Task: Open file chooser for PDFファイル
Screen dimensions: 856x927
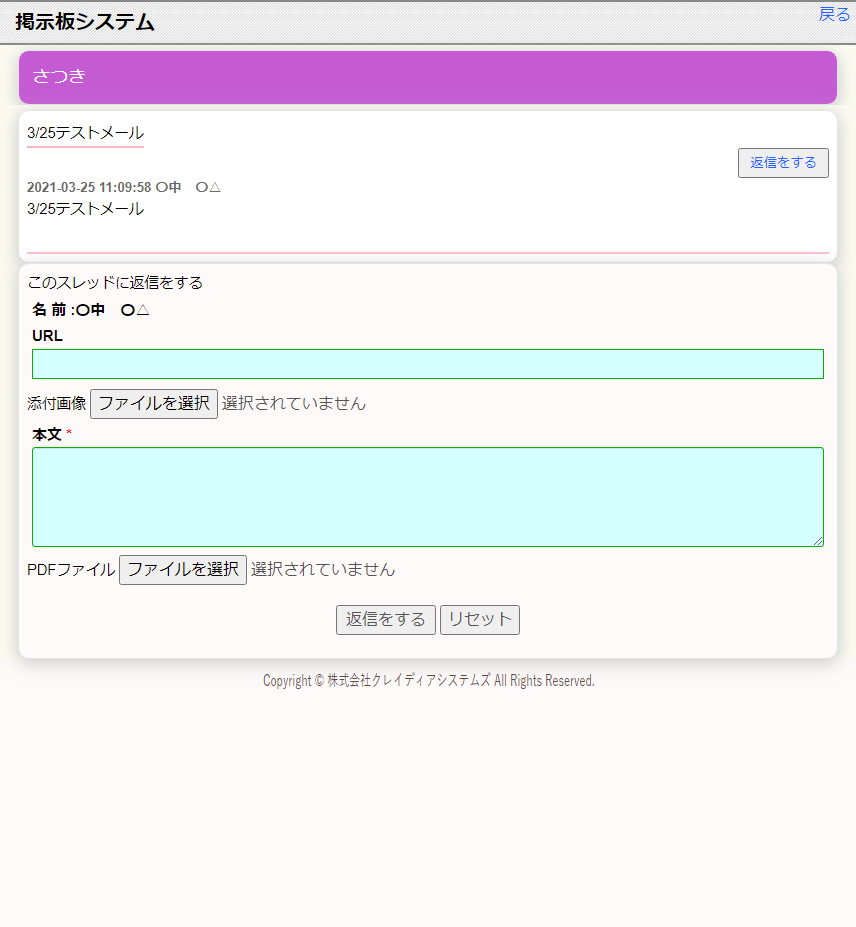Action: tap(183, 570)
